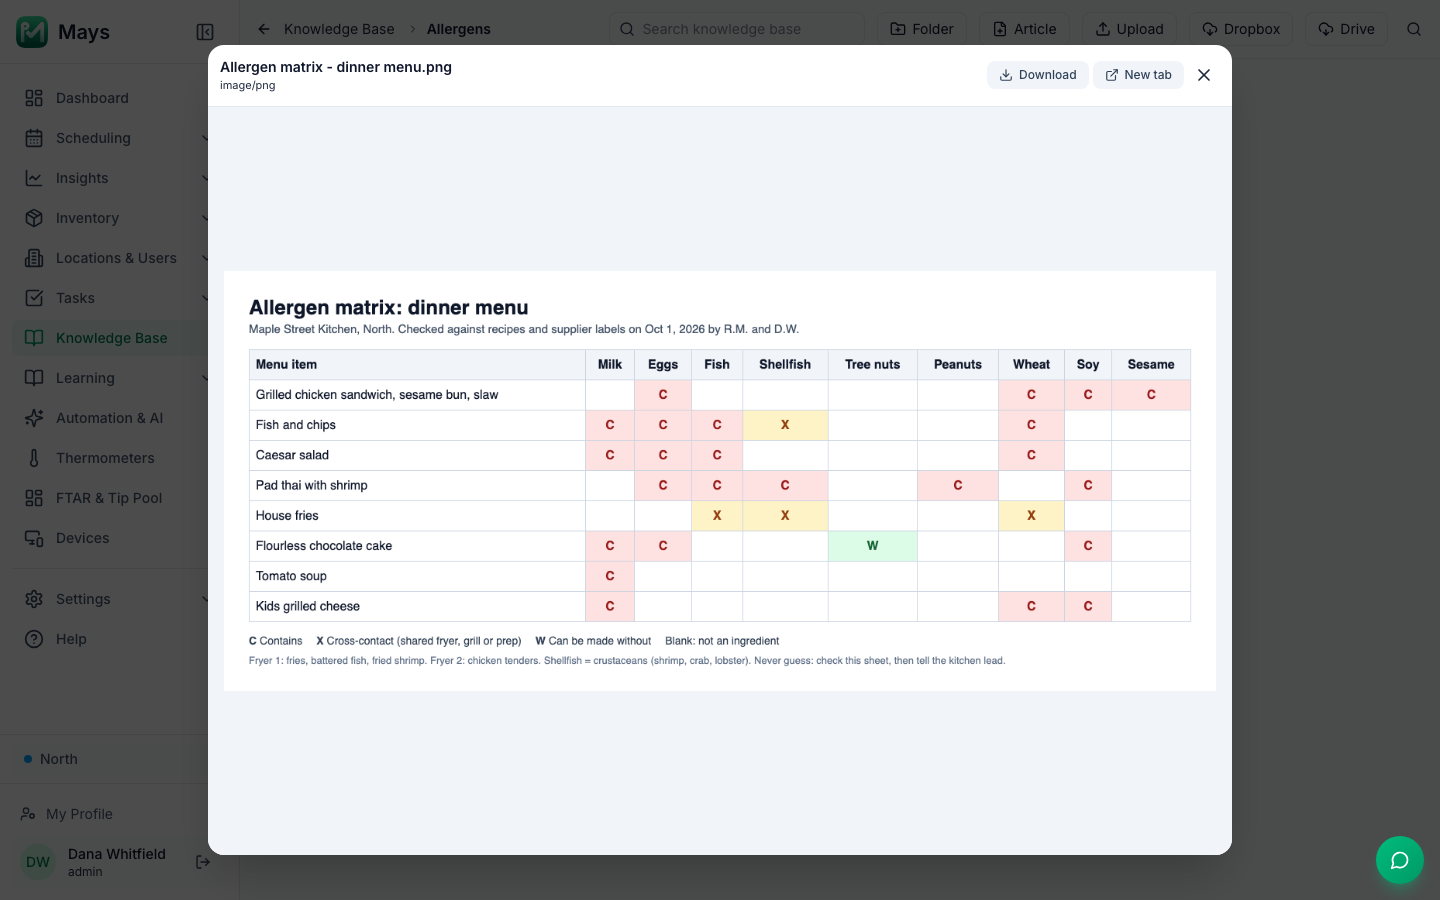This screenshot has height=900, width=1440.
Task: Click the Tasks checkbox icon
Action: (x=34, y=298)
